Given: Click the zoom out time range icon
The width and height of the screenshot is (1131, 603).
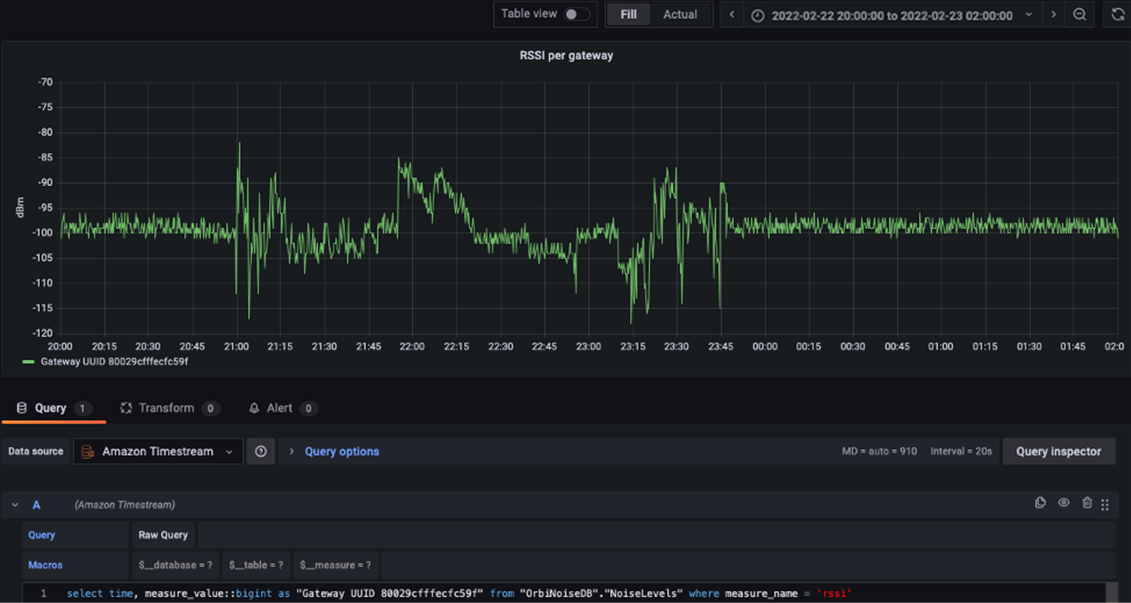Looking at the screenshot, I should [x=1080, y=15].
